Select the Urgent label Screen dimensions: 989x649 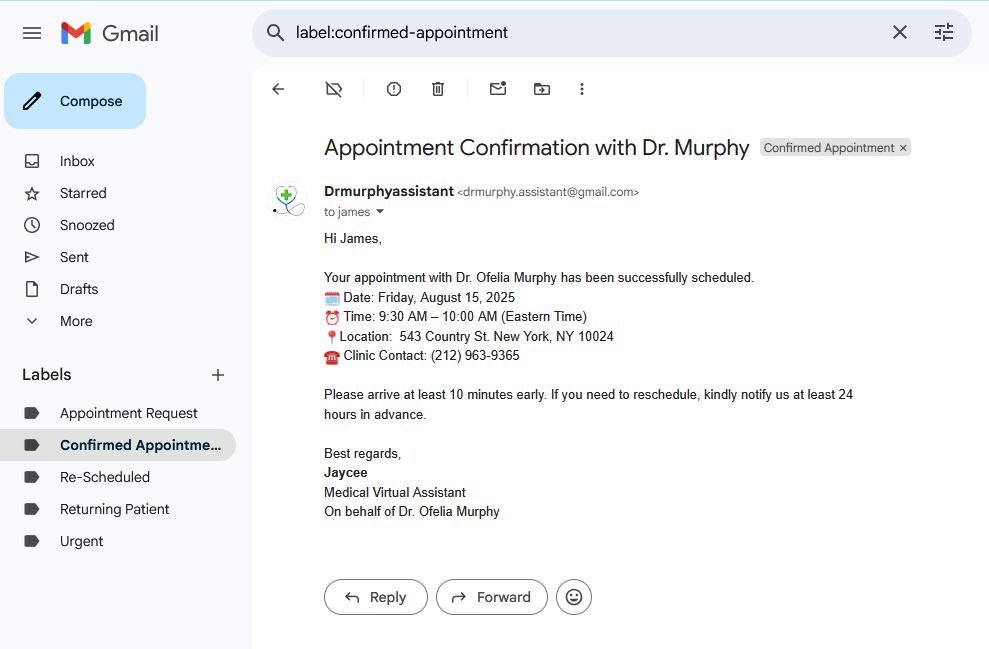[81, 541]
